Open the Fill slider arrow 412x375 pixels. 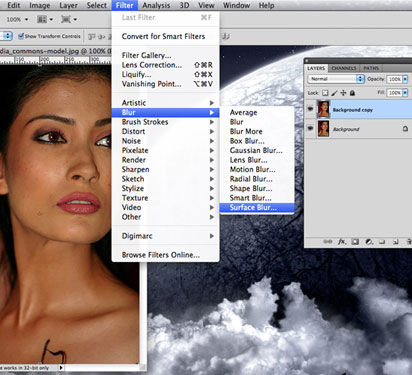click(x=405, y=93)
